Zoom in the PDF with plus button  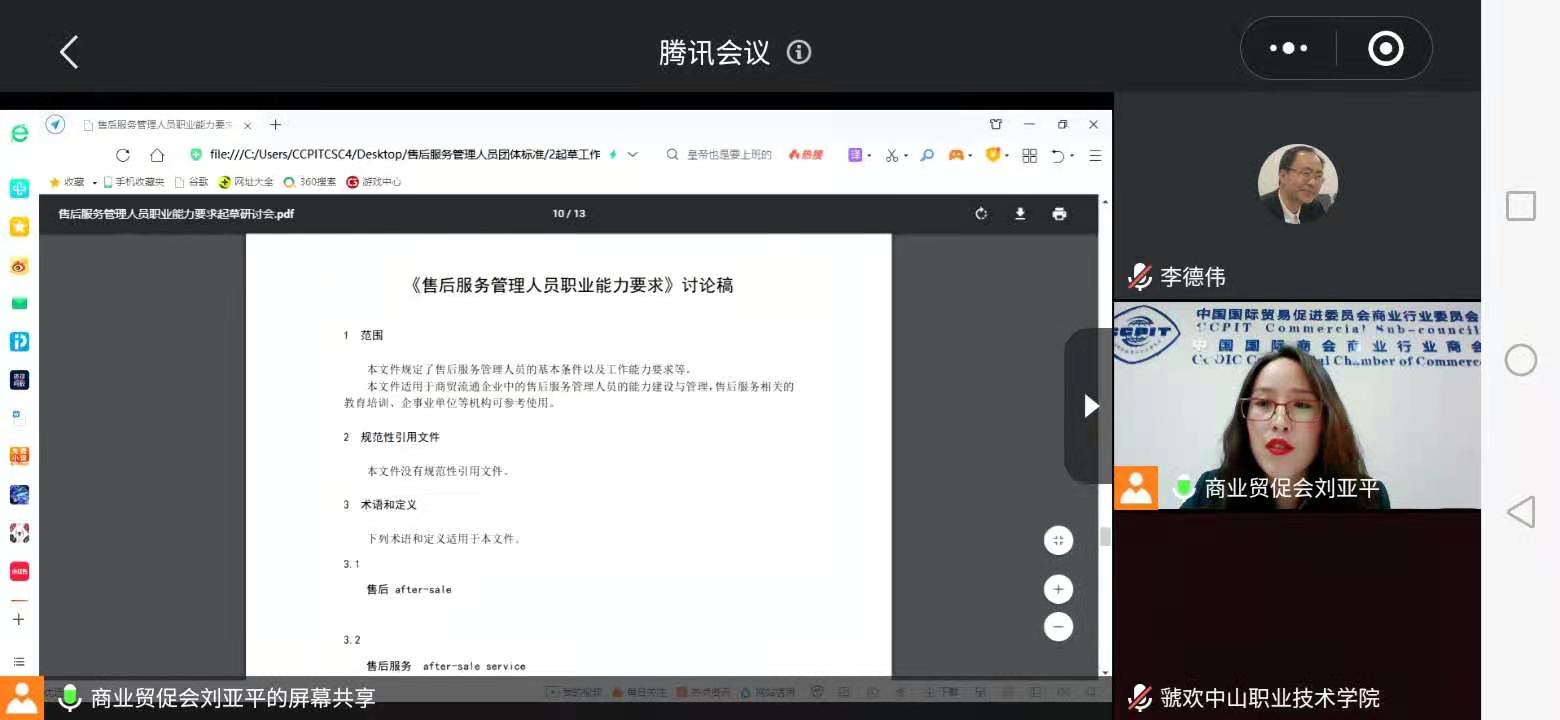(x=1058, y=589)
